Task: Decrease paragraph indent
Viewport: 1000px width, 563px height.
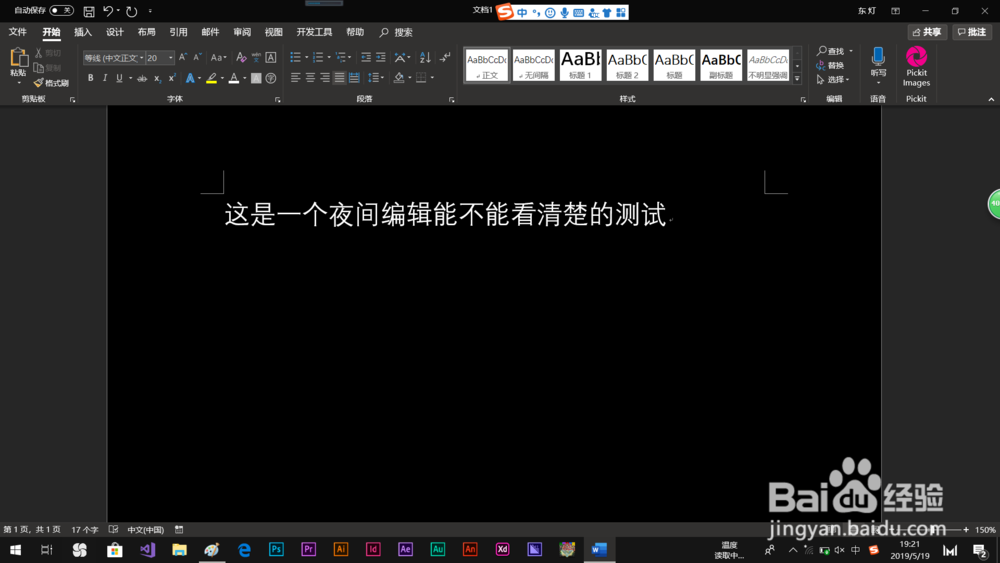Action: pos(365,57)
